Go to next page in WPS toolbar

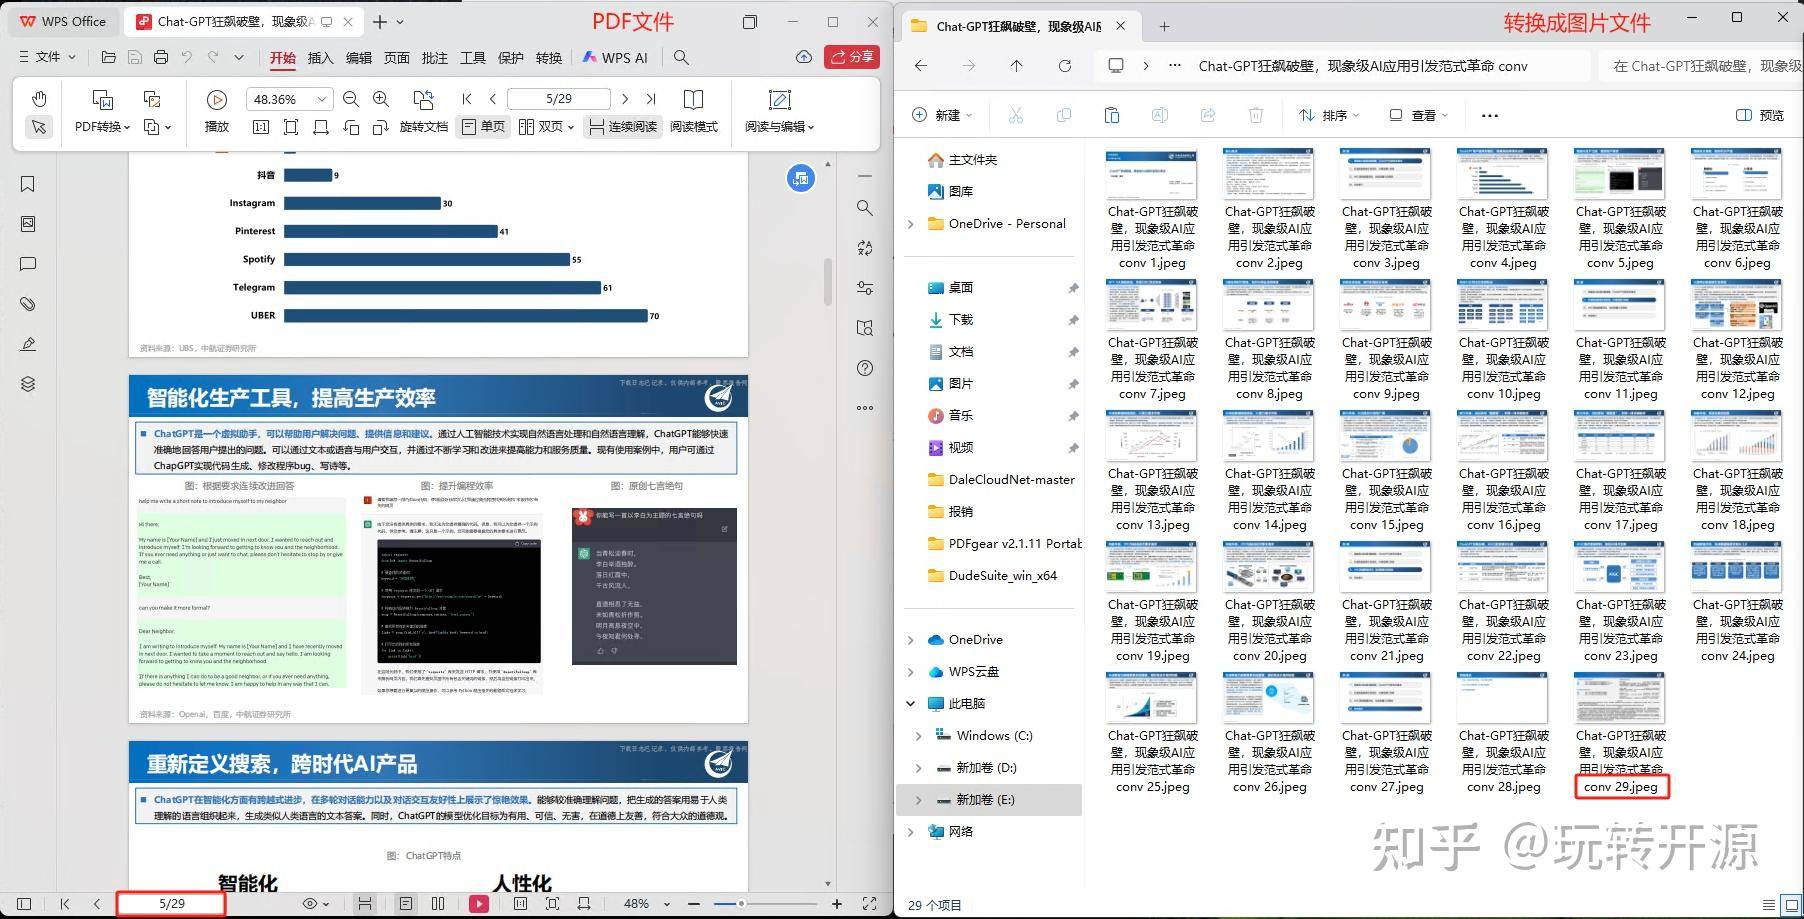[625, 99]
